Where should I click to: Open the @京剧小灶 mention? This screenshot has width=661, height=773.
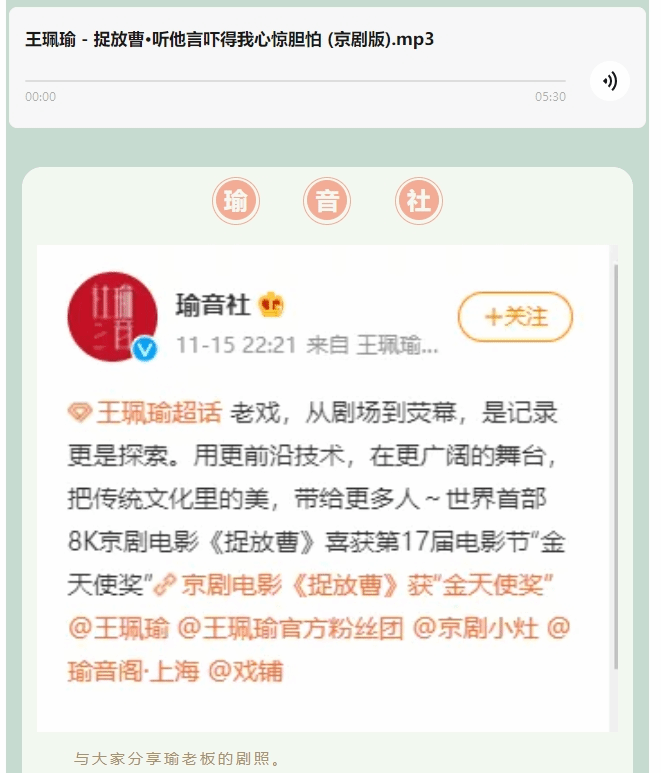click(x=475, y=629)
